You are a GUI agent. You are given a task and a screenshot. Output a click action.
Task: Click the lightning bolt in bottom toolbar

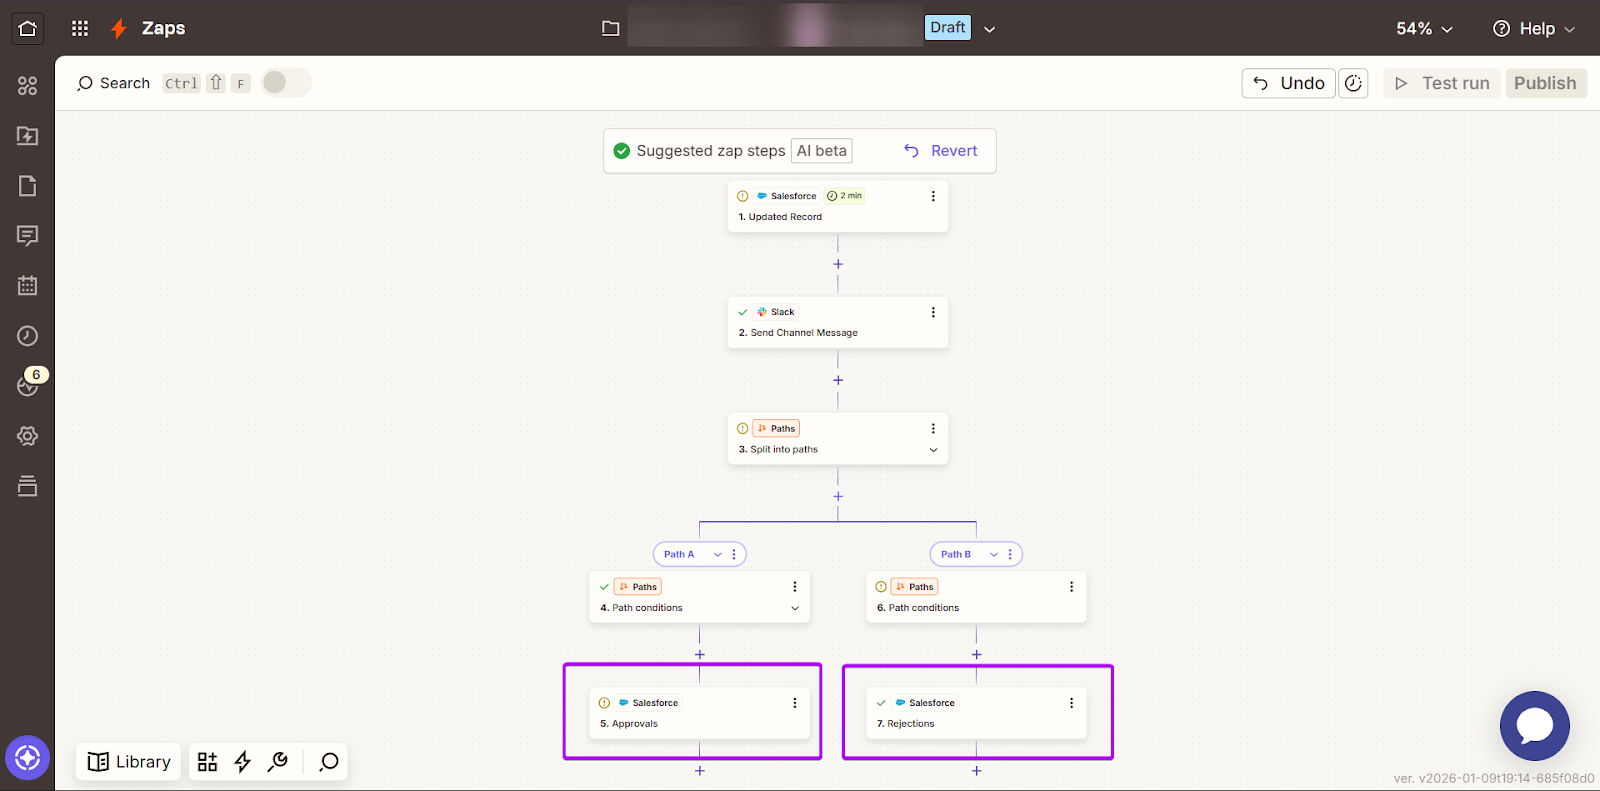click(x=242, y=762)
